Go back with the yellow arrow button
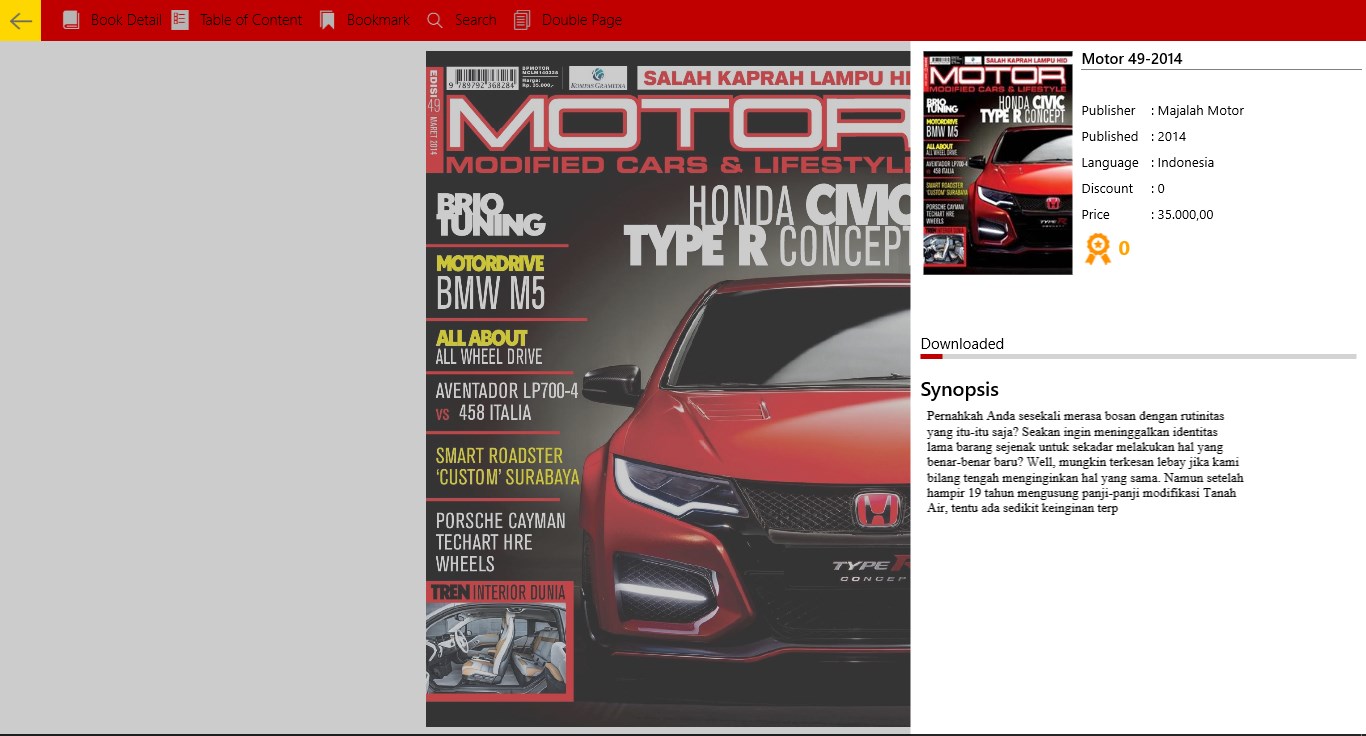Screen dimensions: 1366x736 point(20,20)
